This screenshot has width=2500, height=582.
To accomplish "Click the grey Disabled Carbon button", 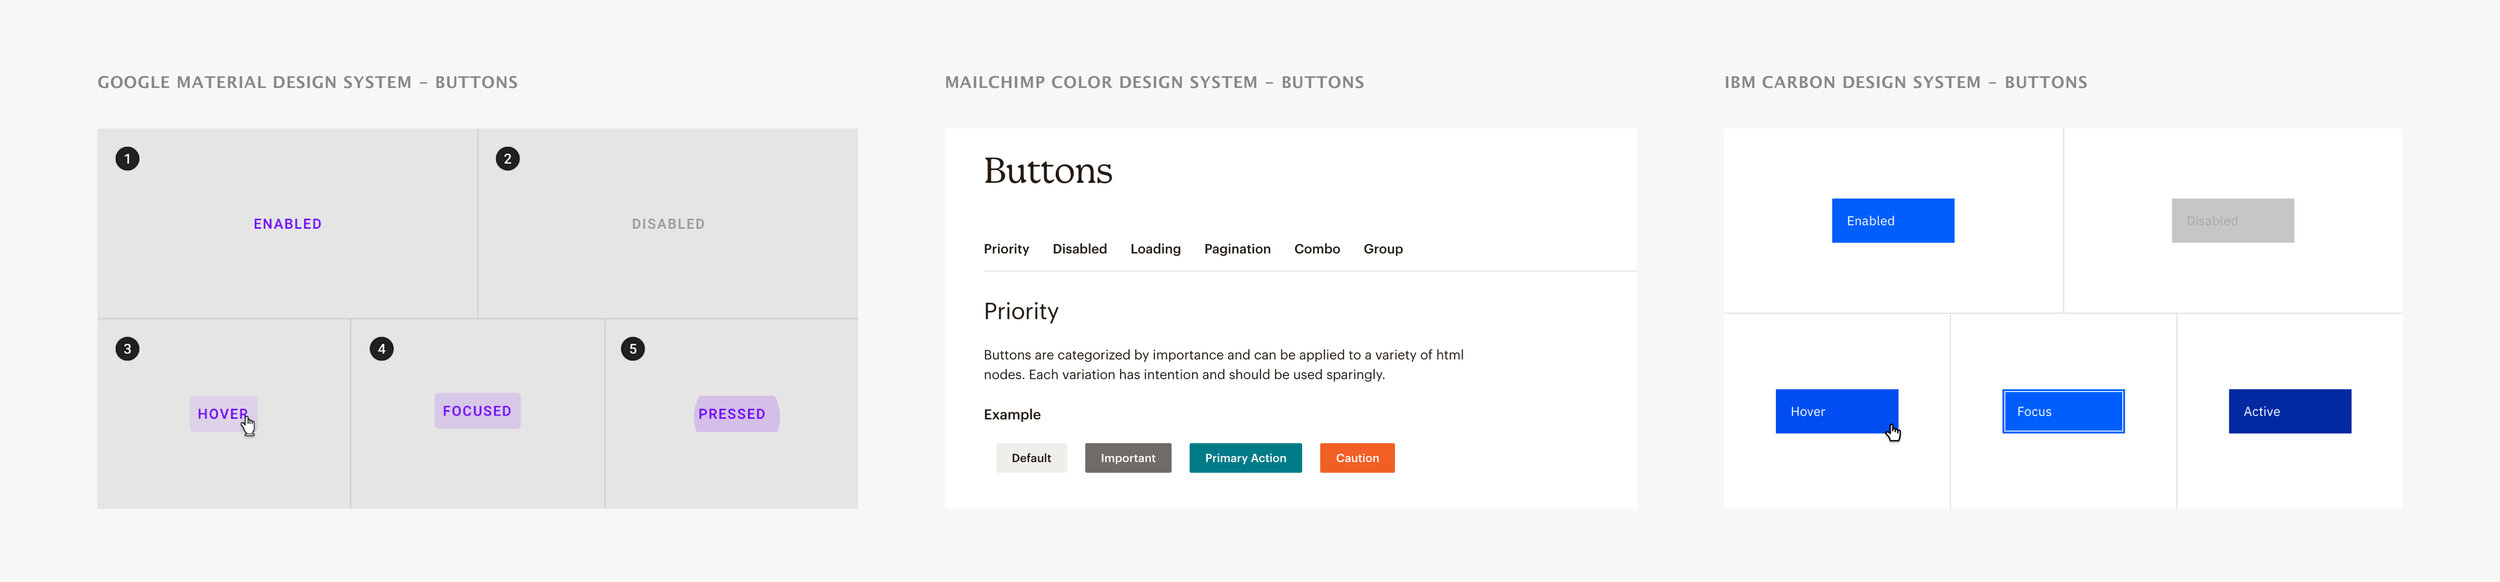I will coord(2232,220).
